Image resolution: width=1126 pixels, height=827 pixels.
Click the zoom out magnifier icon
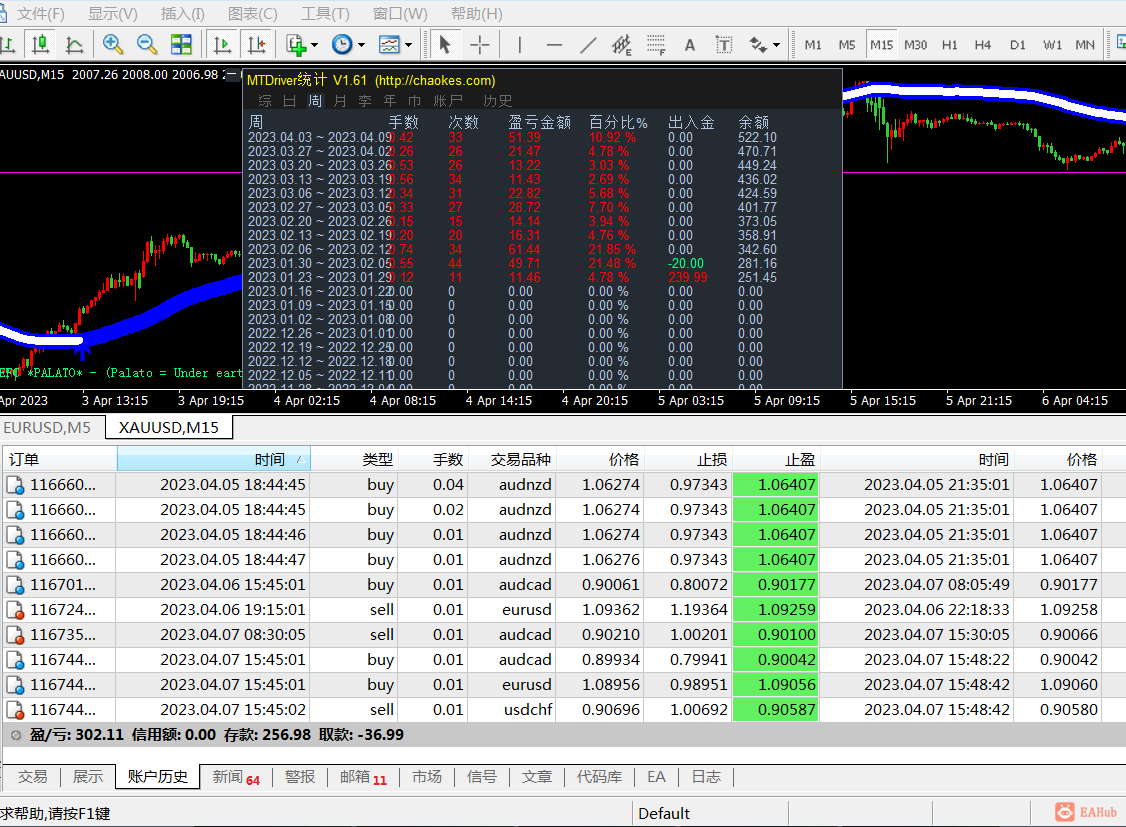pos(147,44)
